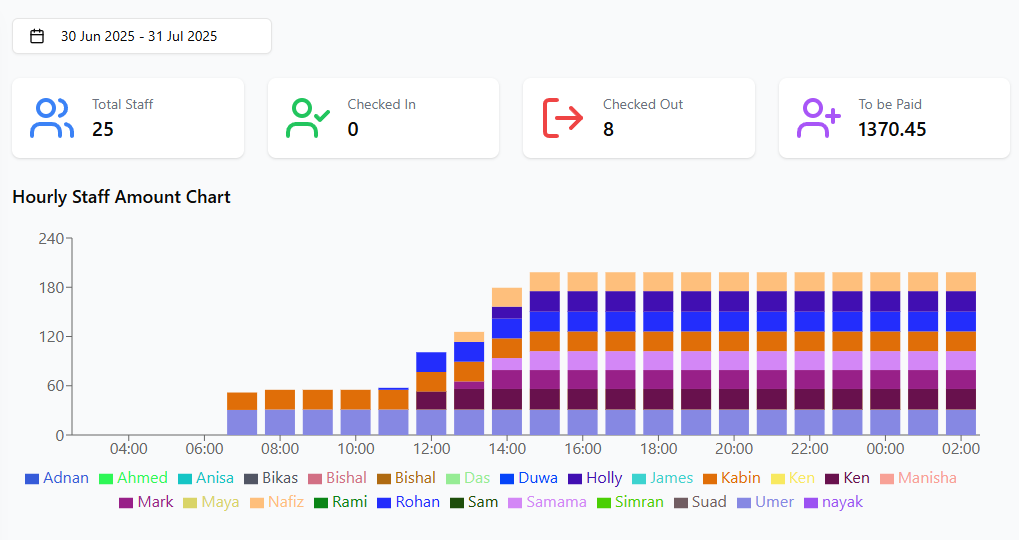Click the calendar icon in the date picker
The height and width of the screenshot is (540, 1019).
(37, 36)
